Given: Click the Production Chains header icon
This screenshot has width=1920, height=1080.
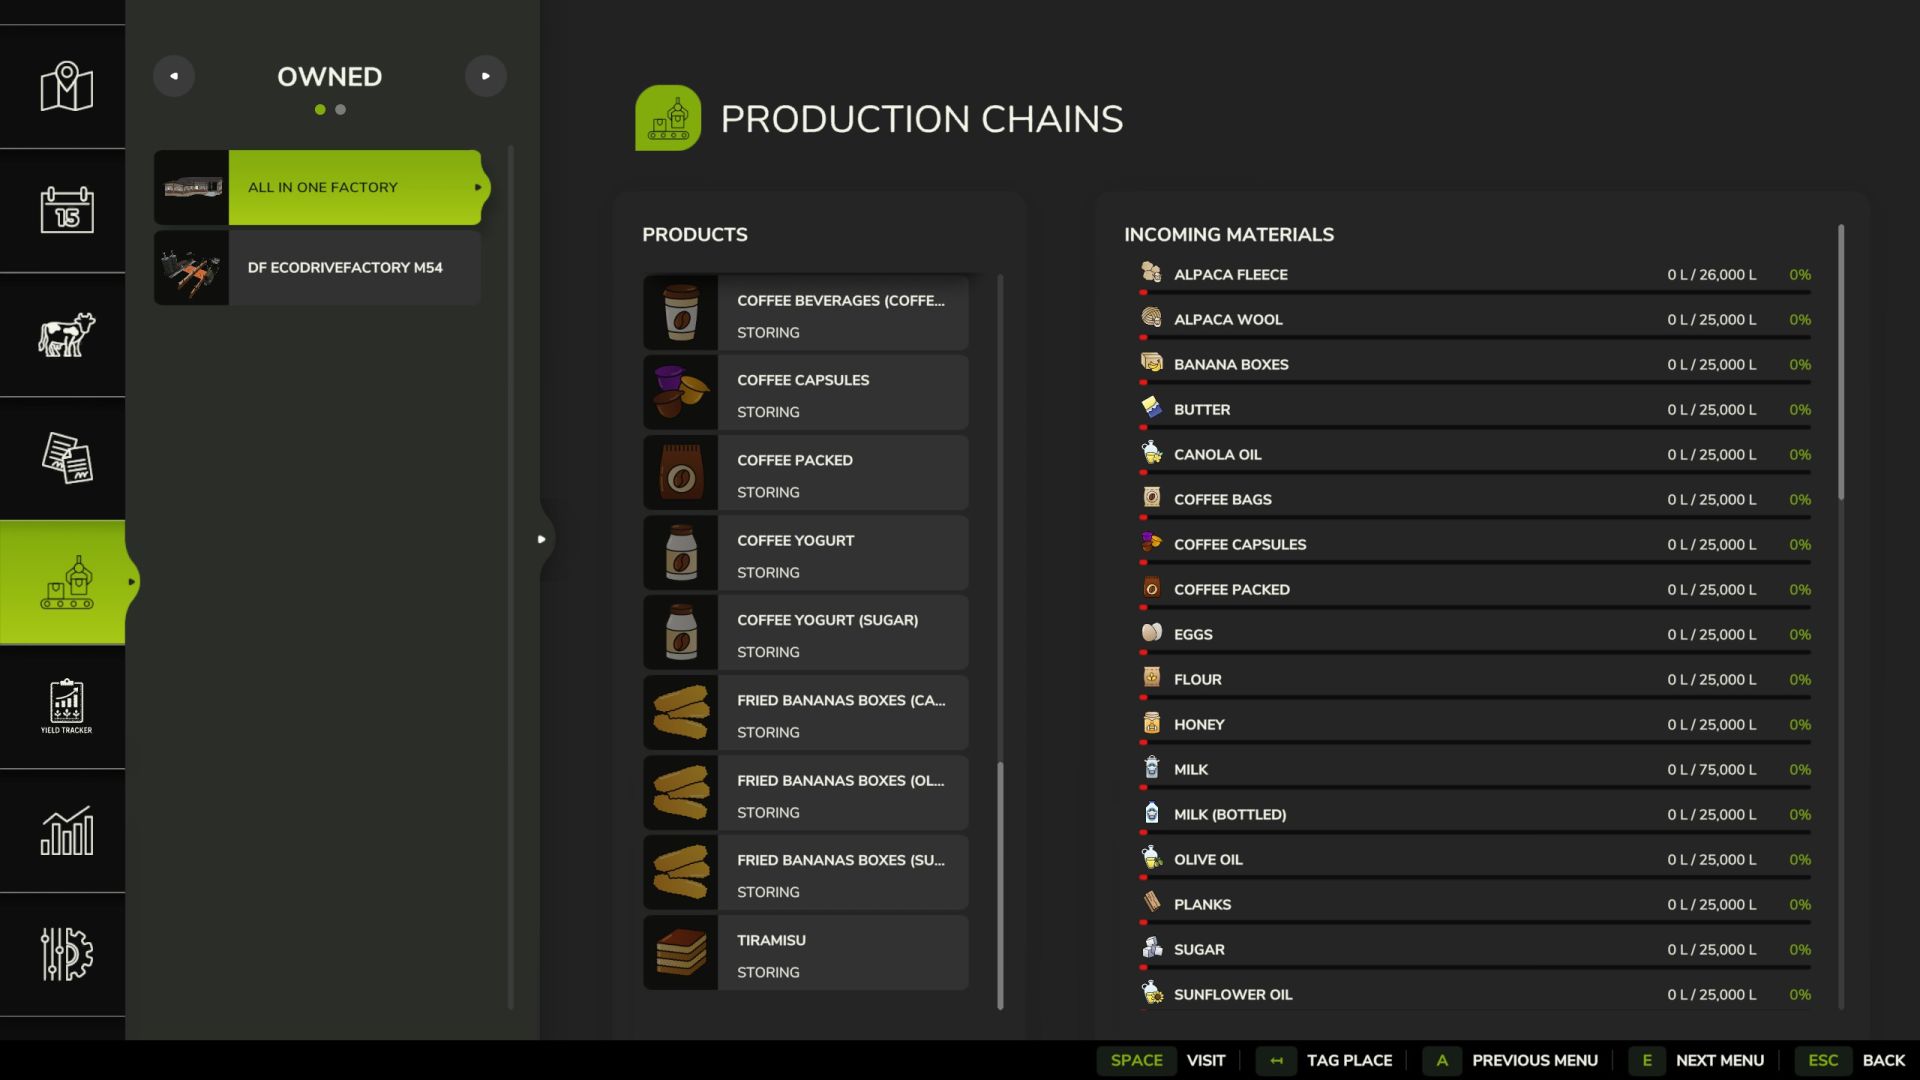Looking at the screenshot, I should [x=668, y=118].
